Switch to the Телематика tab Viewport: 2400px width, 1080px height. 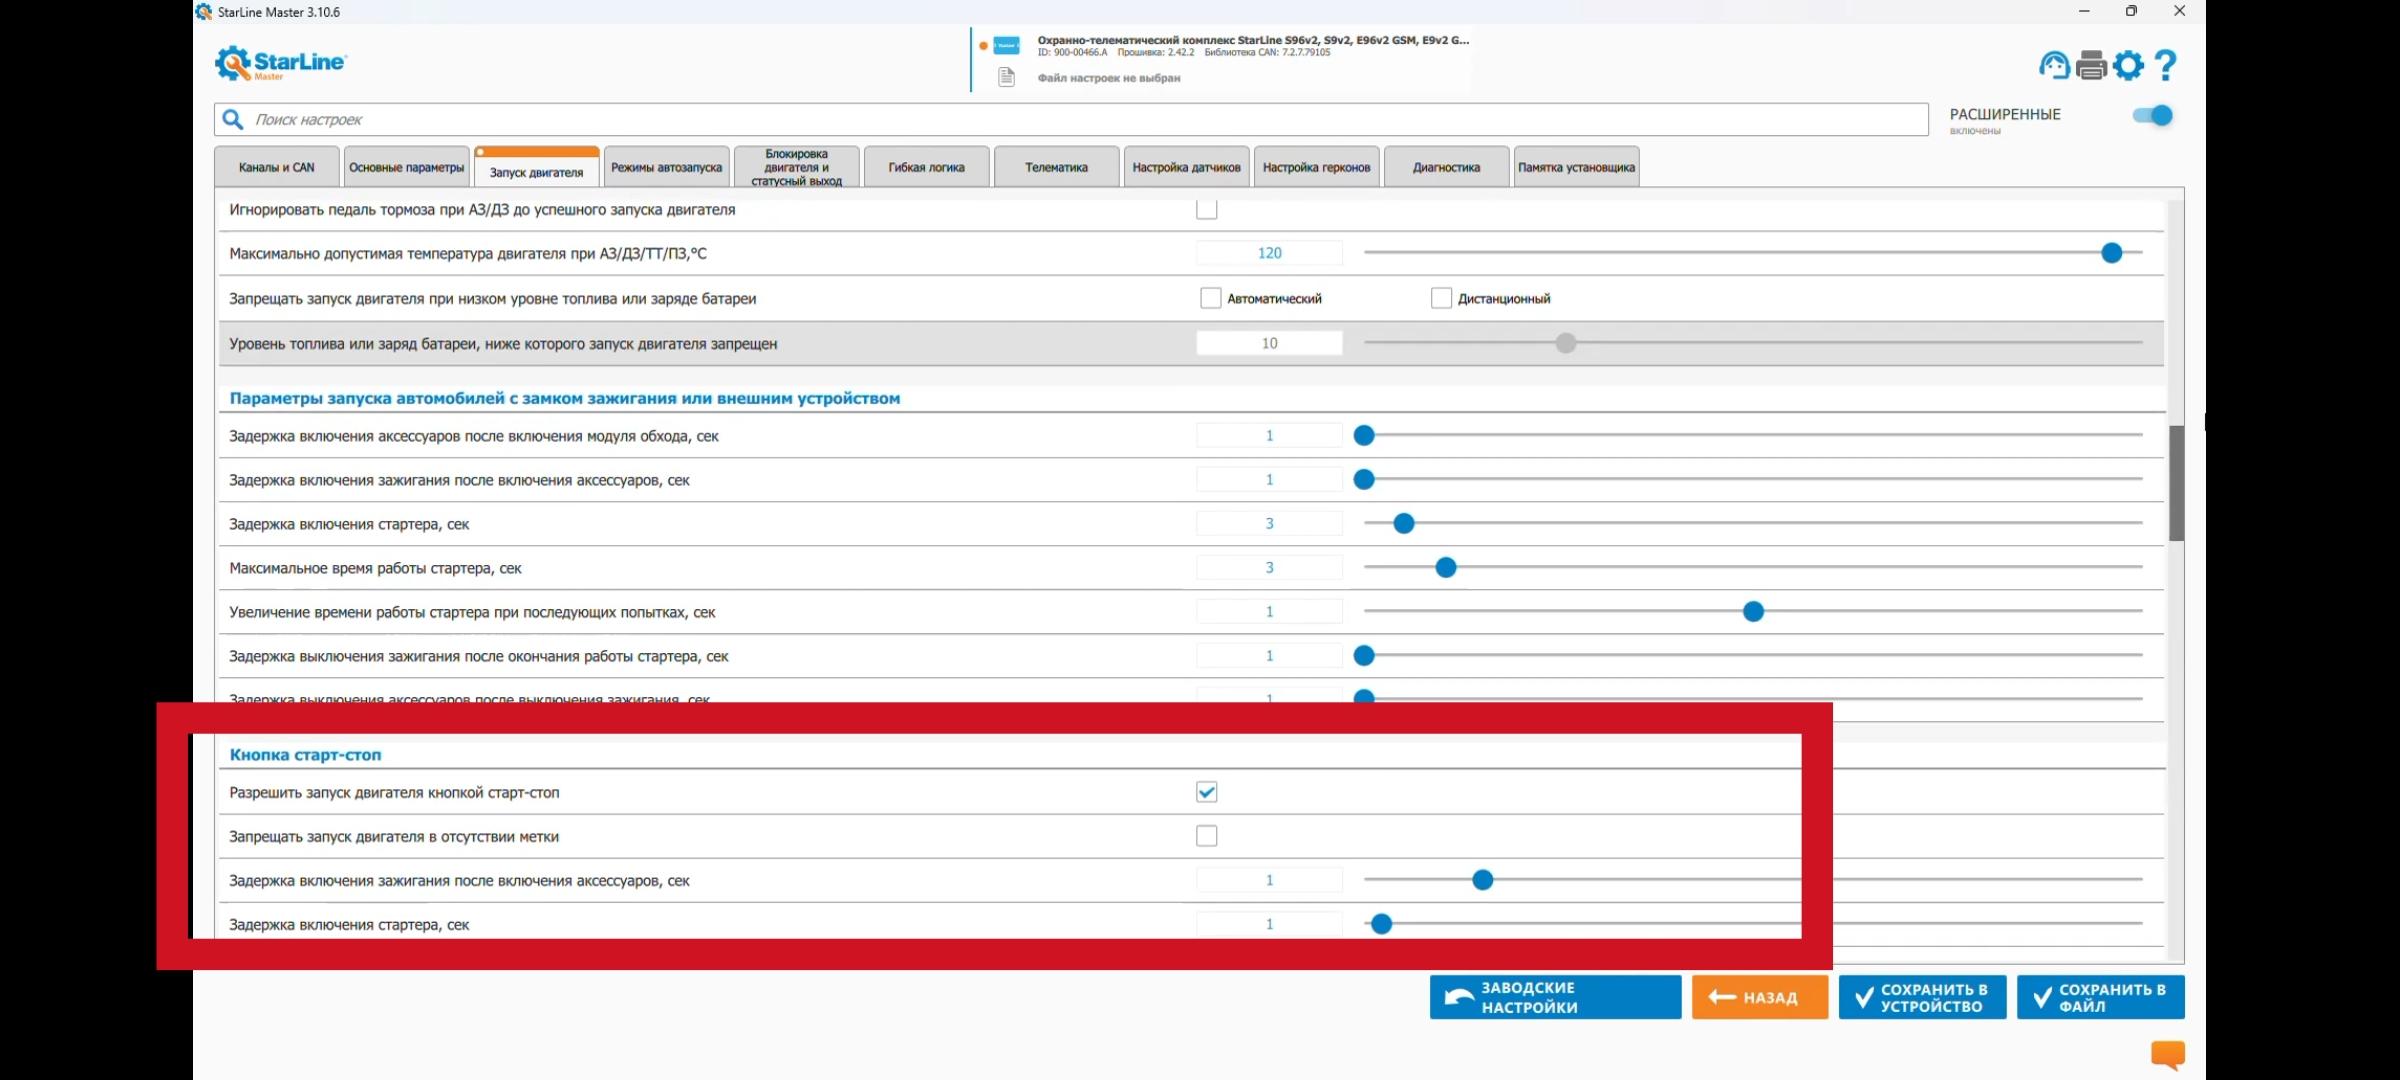[x=1056, y=167]
